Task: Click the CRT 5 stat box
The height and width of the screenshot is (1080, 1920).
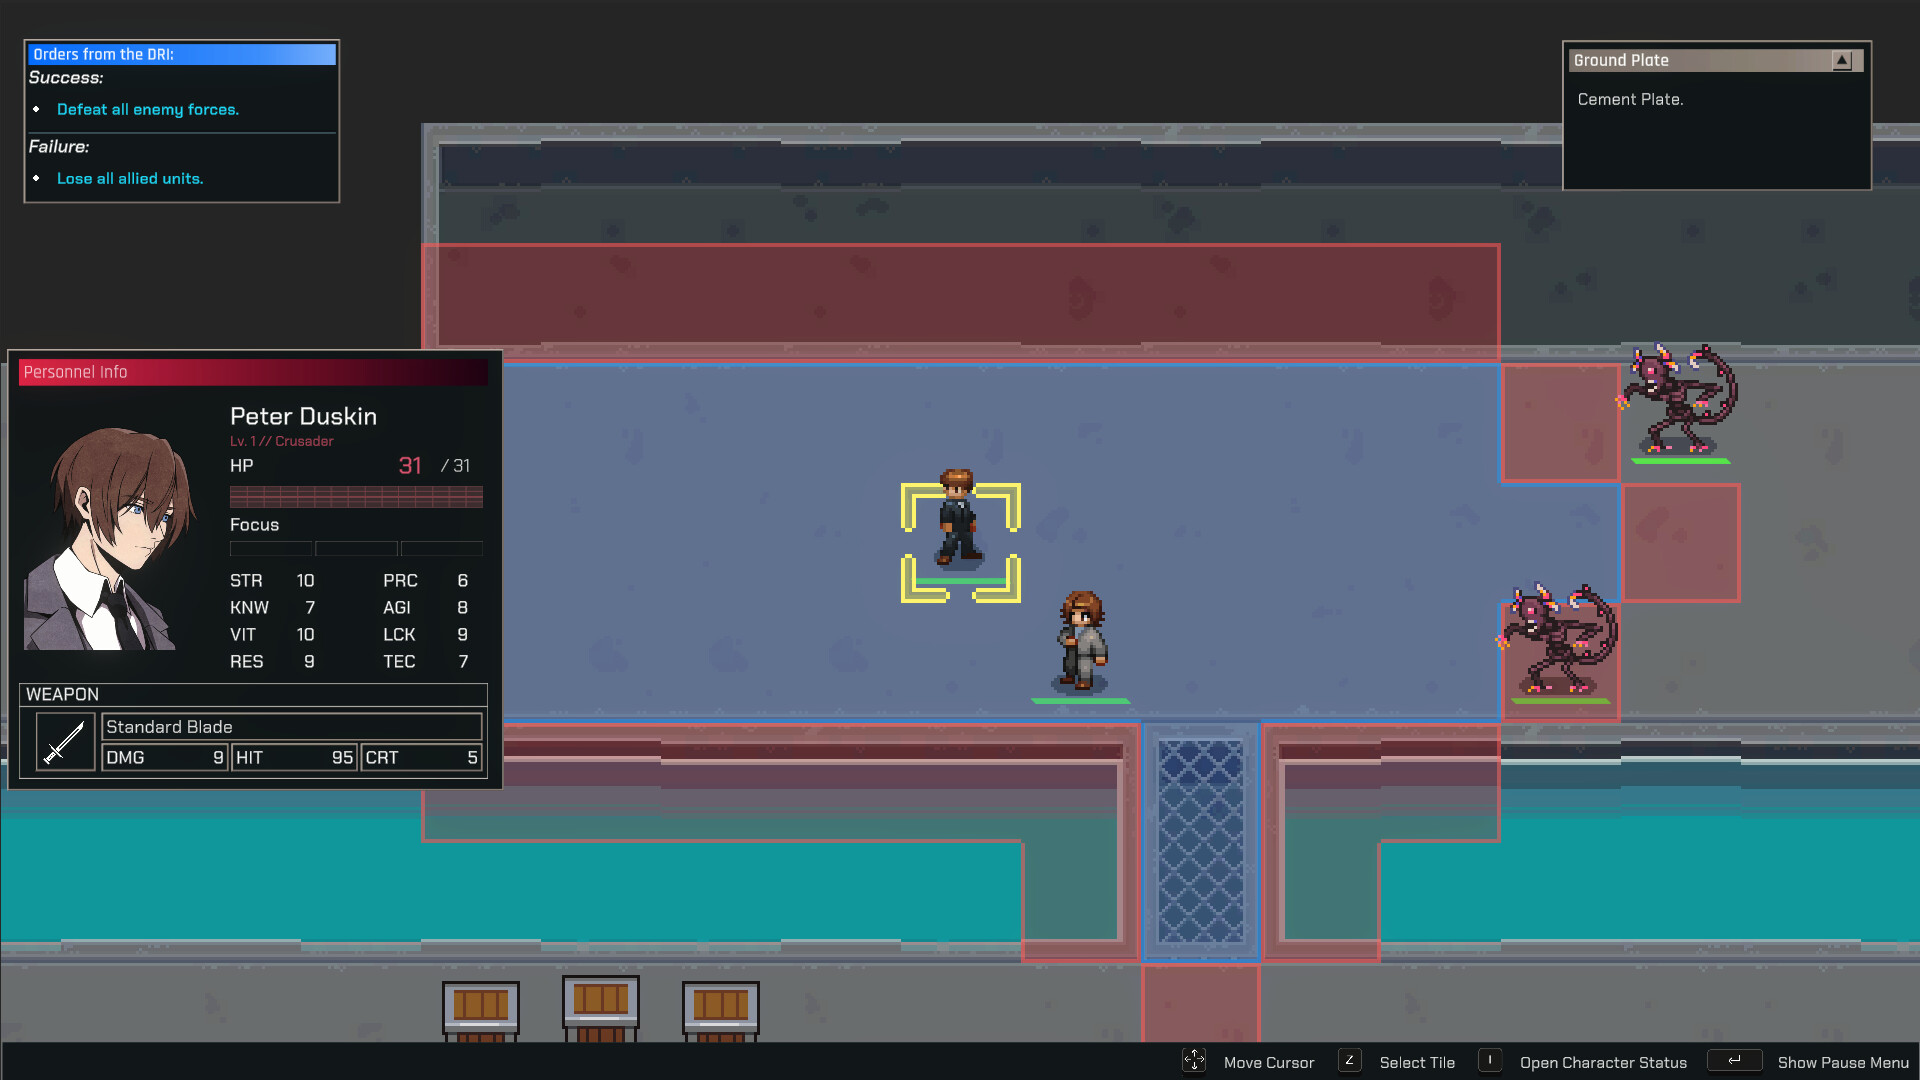Action: click(x=421, y=757)
